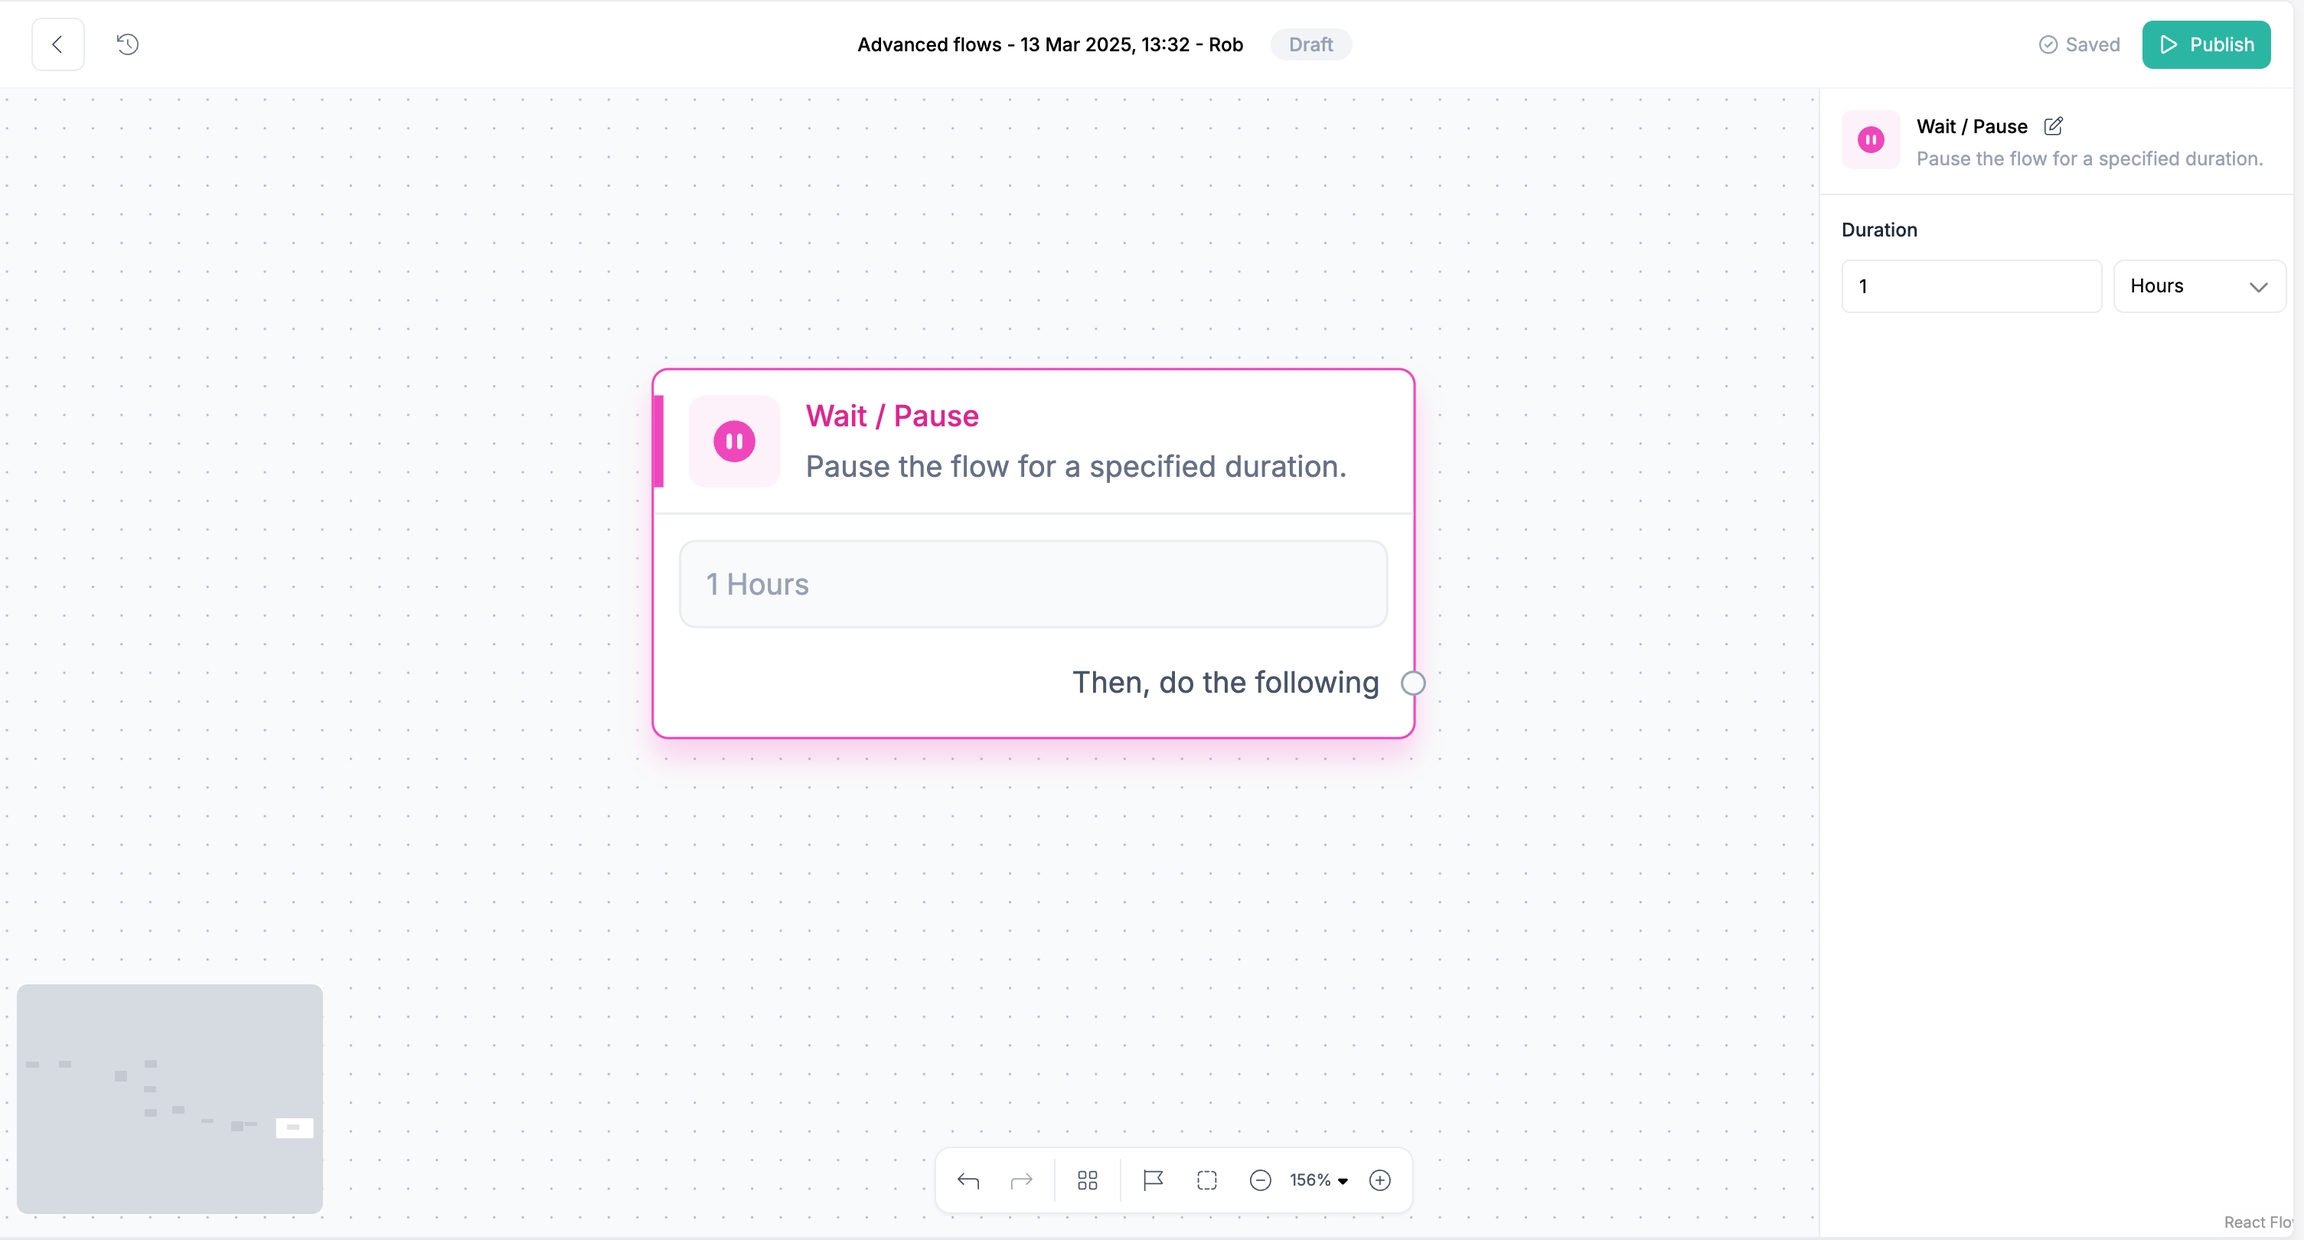Click the undo arrow in bottom toolbar

tap(968, 1181)
